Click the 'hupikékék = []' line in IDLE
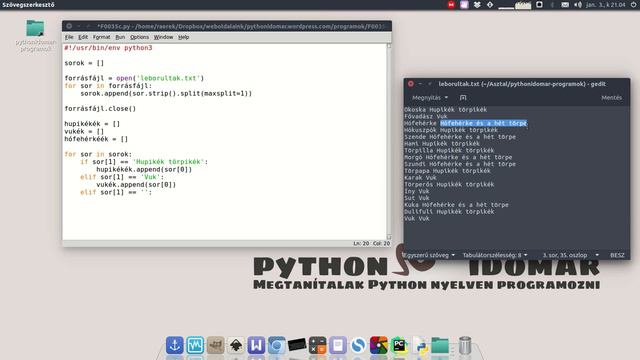Image resolution: width=640 pixels, height=360 pixels. click(92, 124)
